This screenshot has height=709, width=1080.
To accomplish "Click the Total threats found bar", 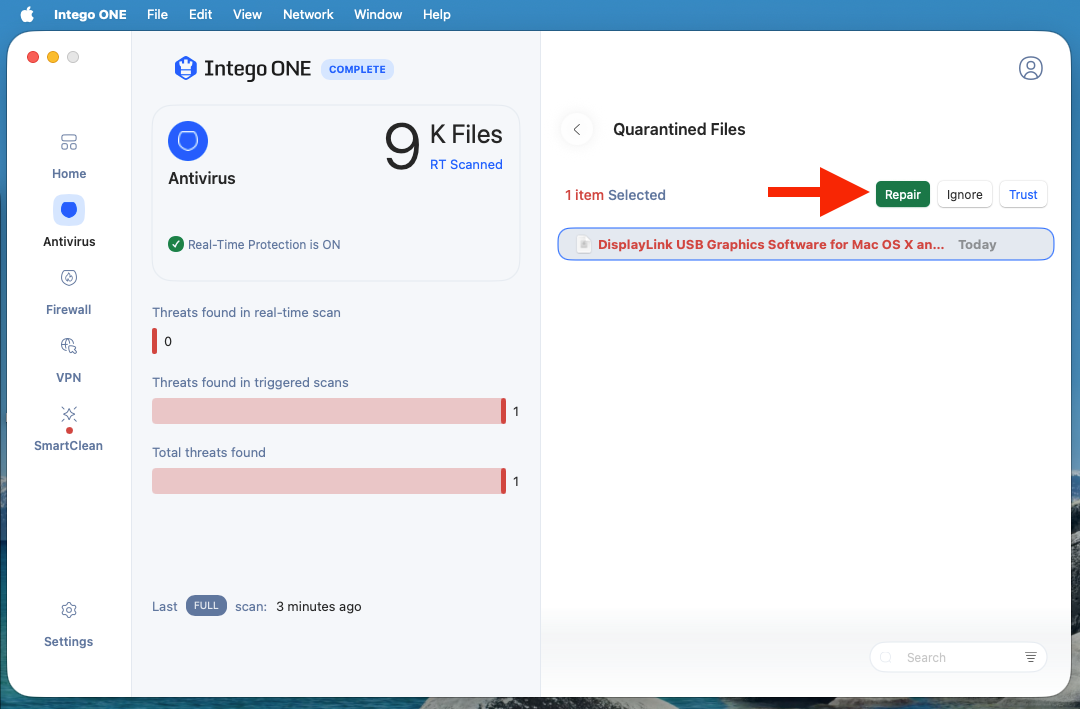I will point(329,481).
